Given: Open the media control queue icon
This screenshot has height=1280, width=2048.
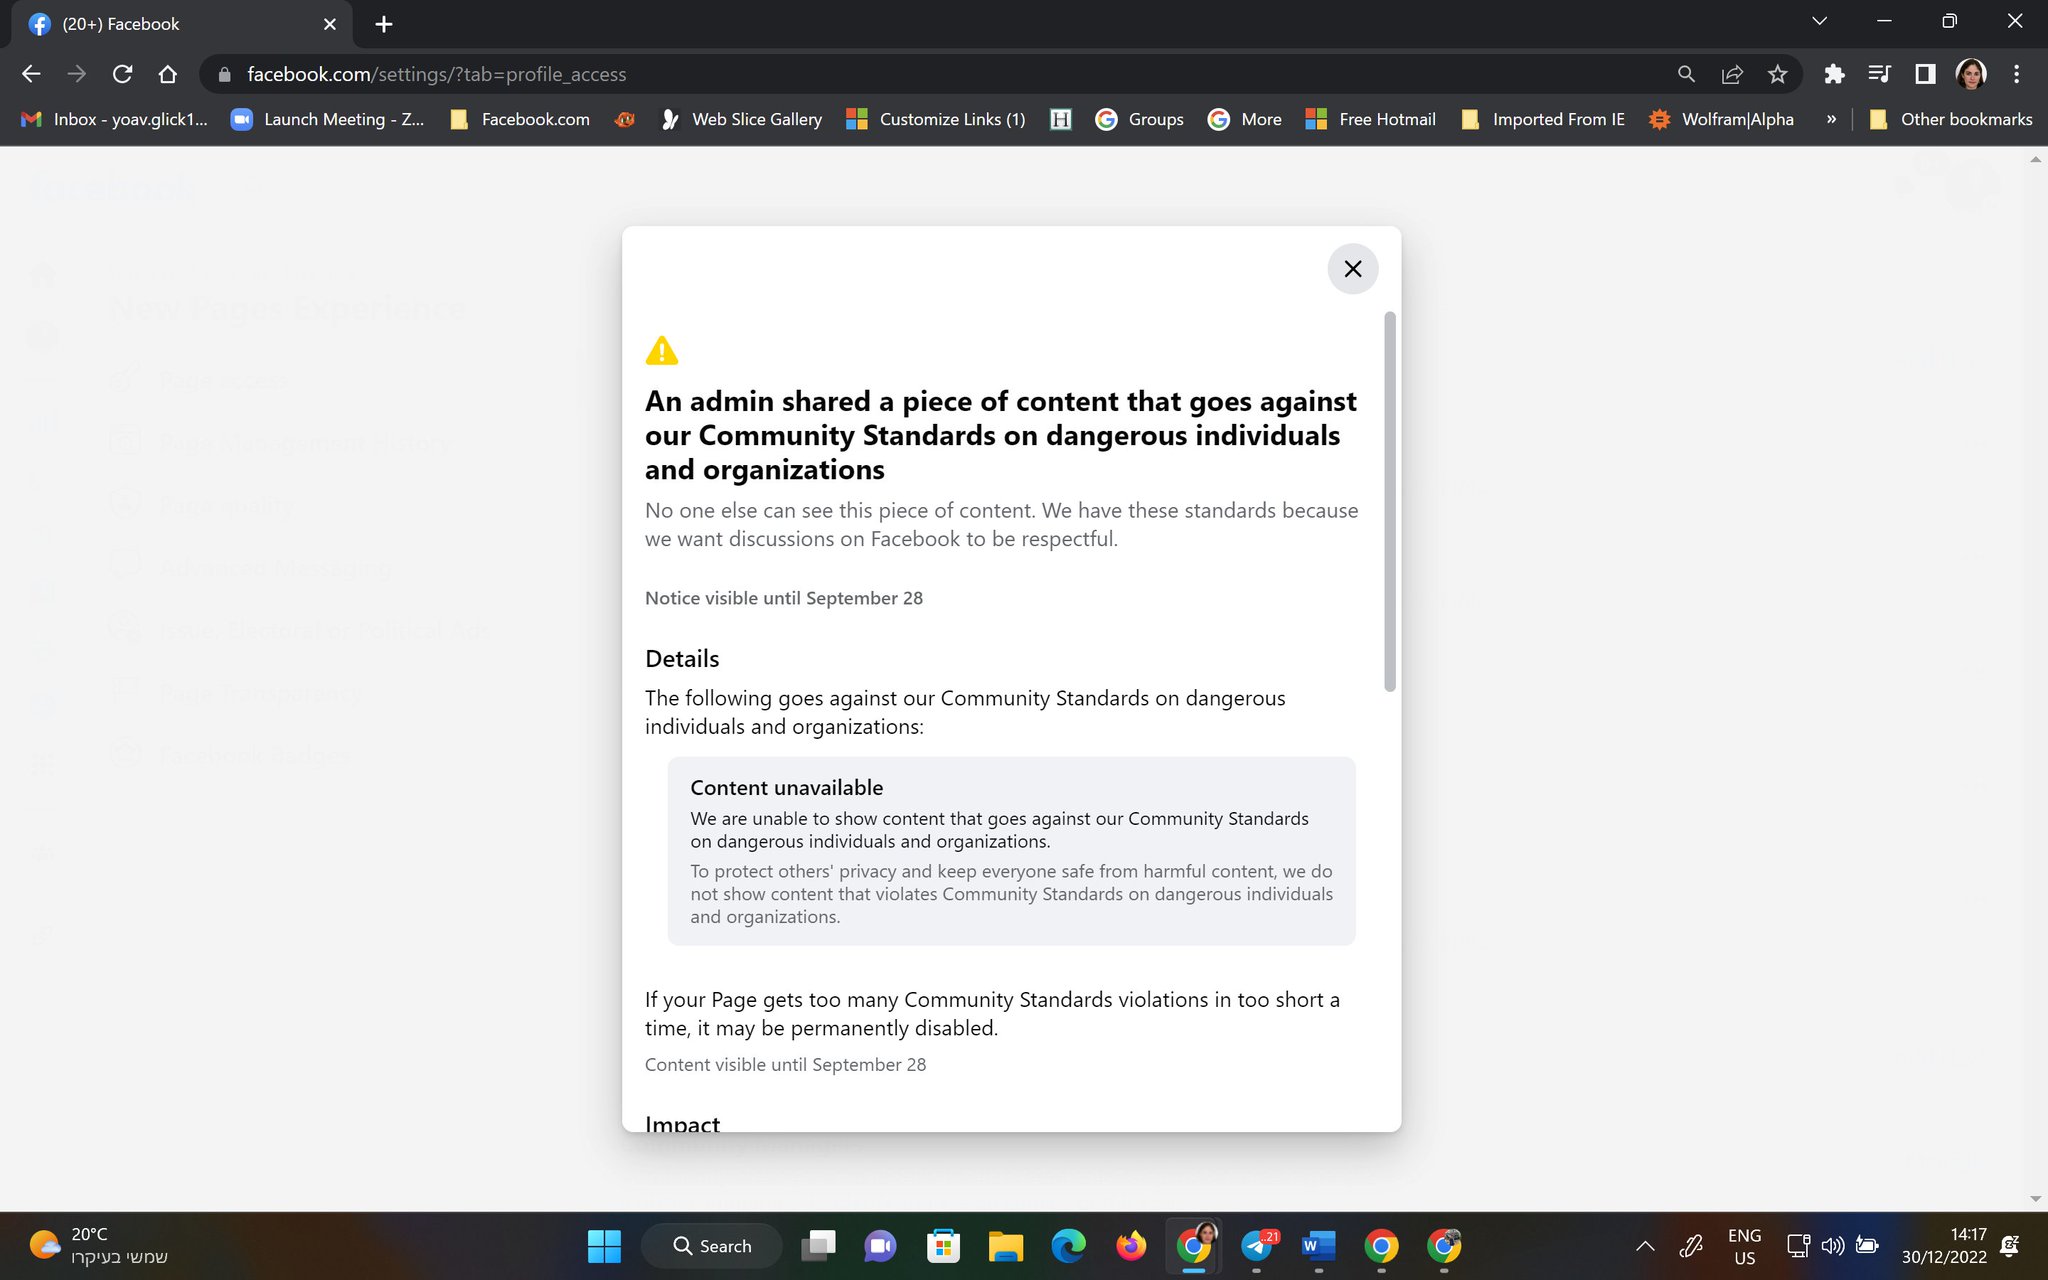Looking at the screenshot, I should 1879,74.
